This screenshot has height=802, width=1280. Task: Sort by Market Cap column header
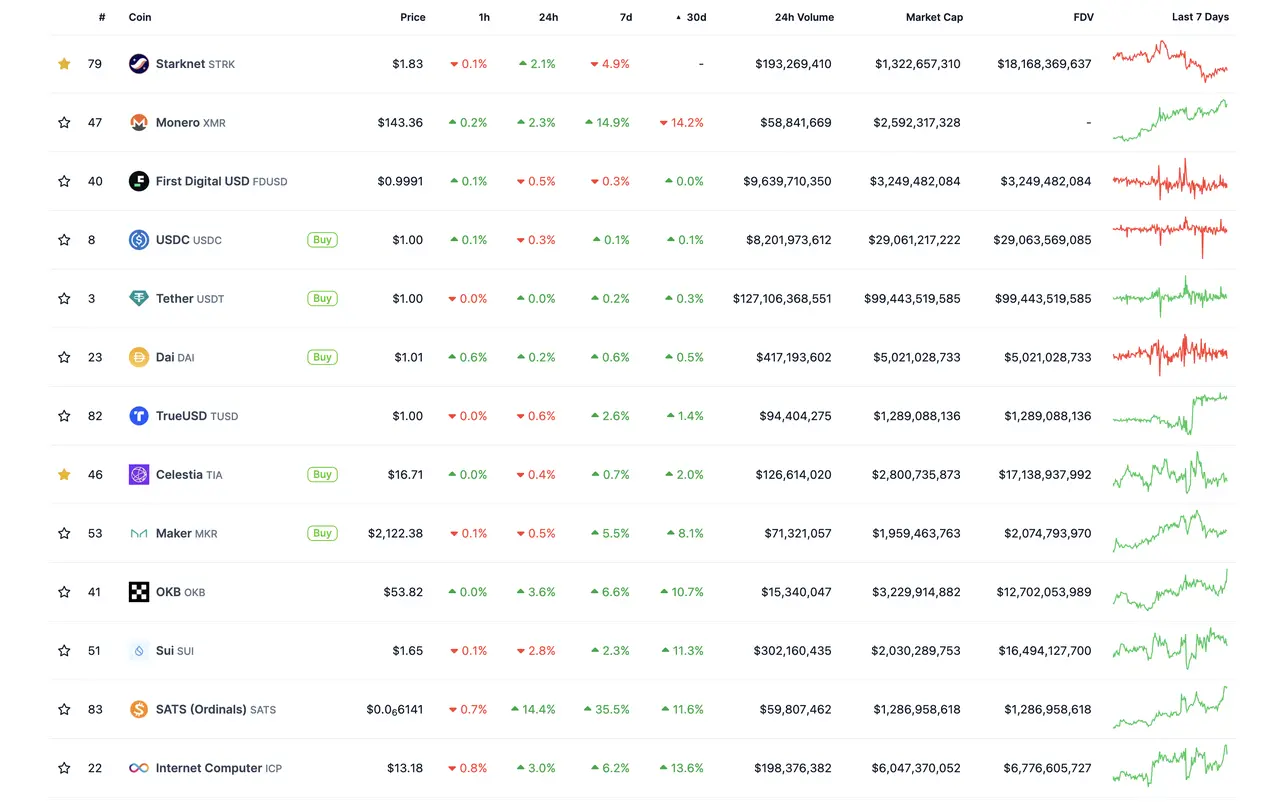point(934,17)
